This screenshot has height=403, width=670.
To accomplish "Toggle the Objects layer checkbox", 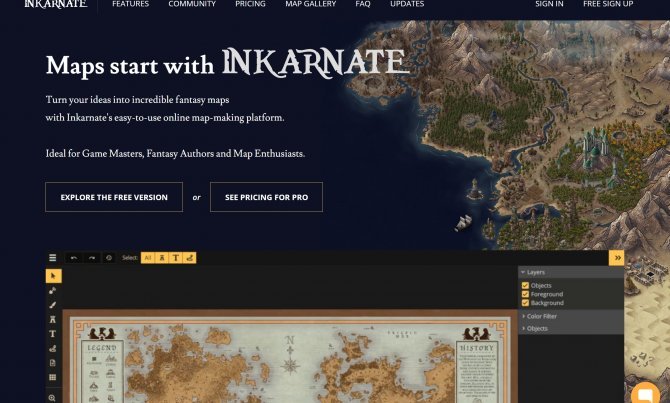I will [x=526, y=285].
